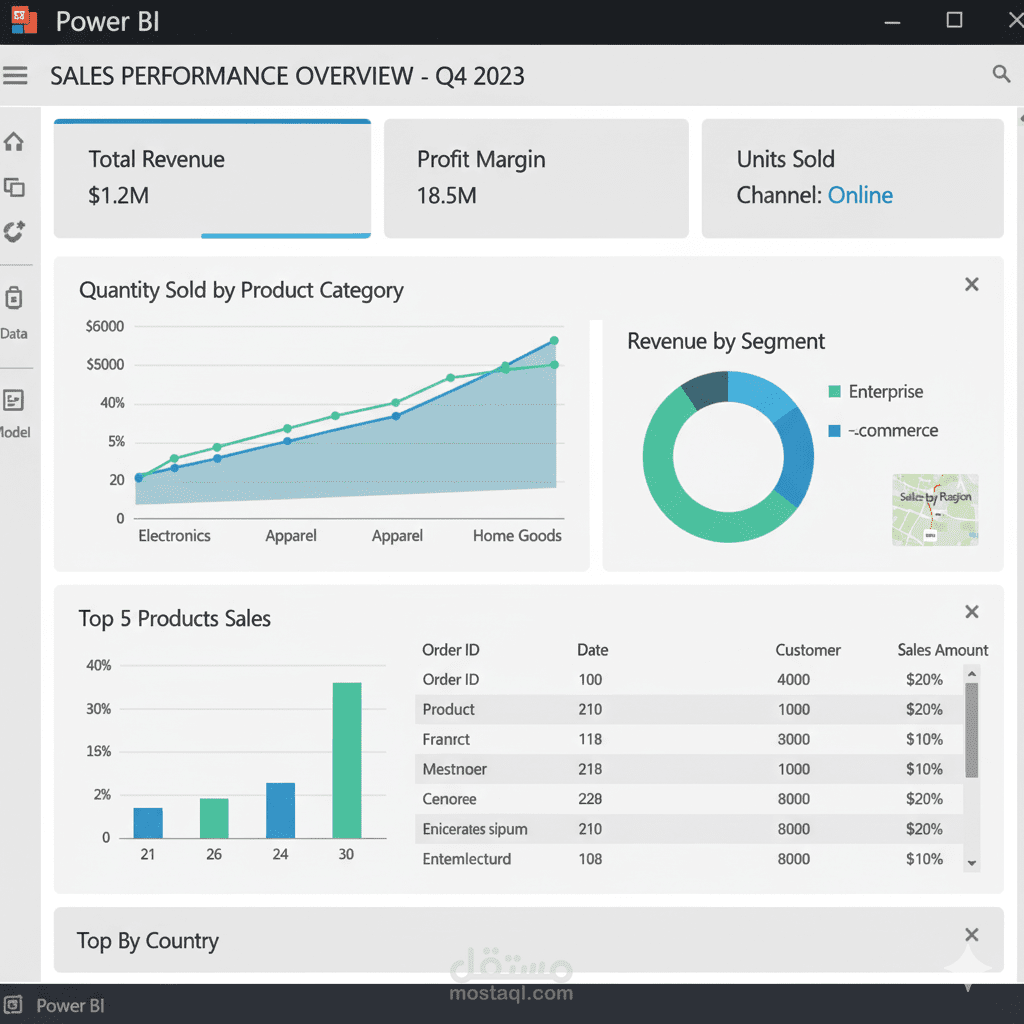The width and height of the screenshot is (1024, 1024).
Task: Click the Power BI logo in title bar
Action: click(24, 20)
